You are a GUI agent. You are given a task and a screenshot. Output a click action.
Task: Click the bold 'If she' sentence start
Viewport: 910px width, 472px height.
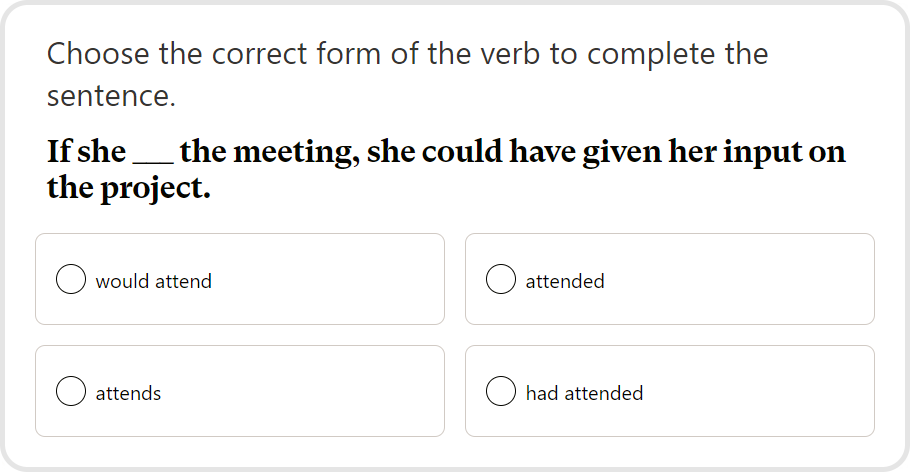tap(86, 152)
